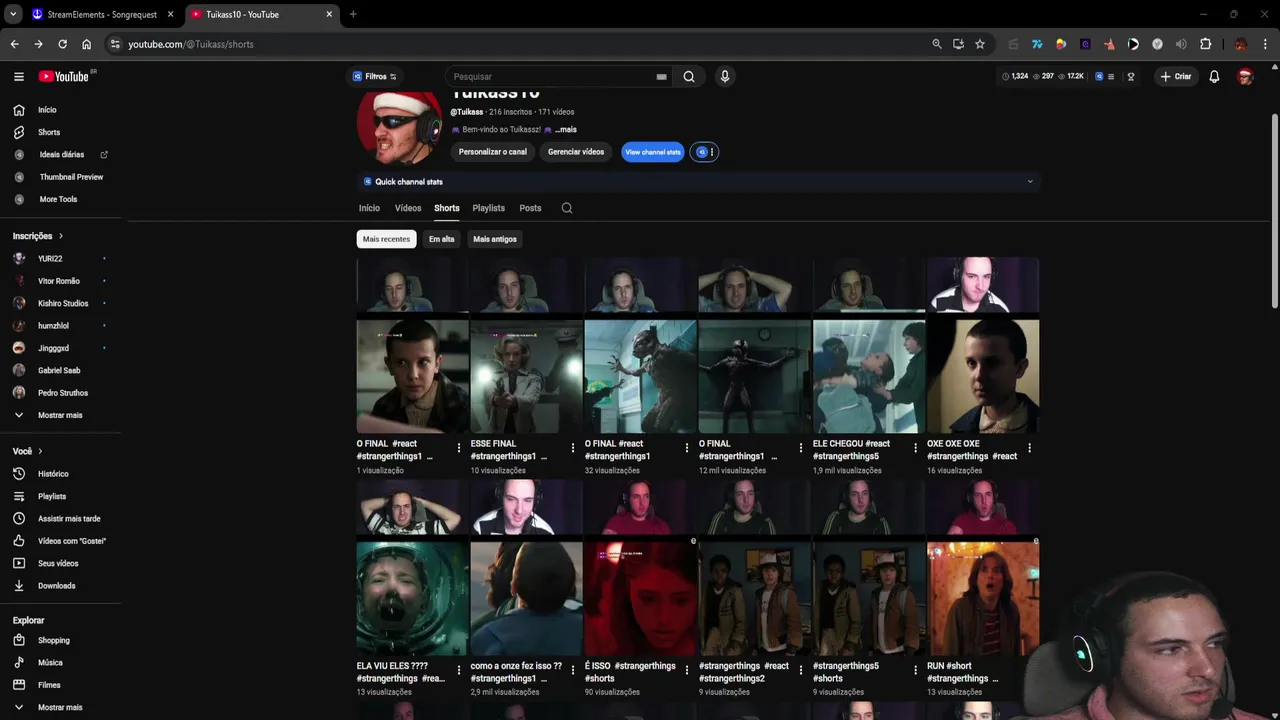Switch to the Início channel tab
1280x720 pixels.
point(369,208)
